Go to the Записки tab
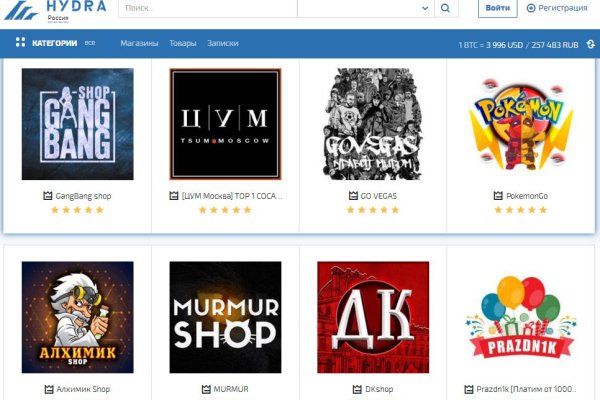 [x=223, y=43]
